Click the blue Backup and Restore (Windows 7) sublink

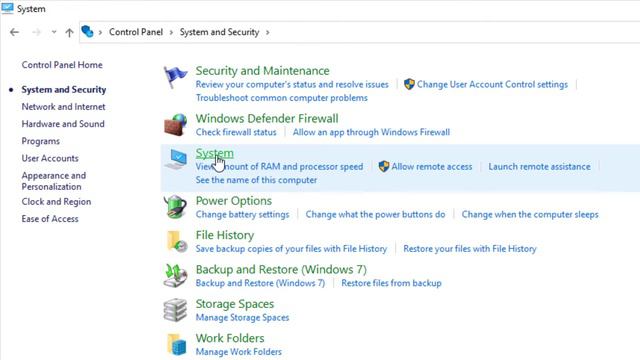click(260, 283)
